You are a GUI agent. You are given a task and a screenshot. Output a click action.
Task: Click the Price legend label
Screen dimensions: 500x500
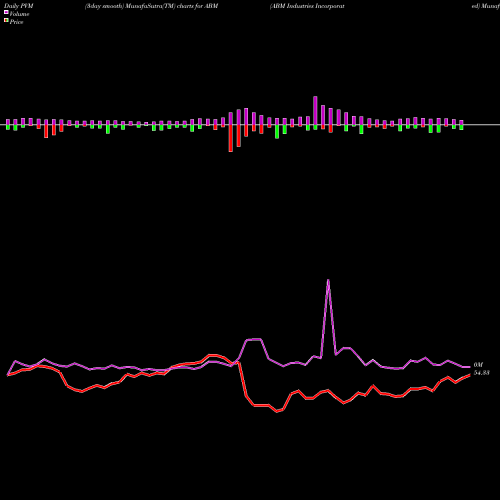16,22
